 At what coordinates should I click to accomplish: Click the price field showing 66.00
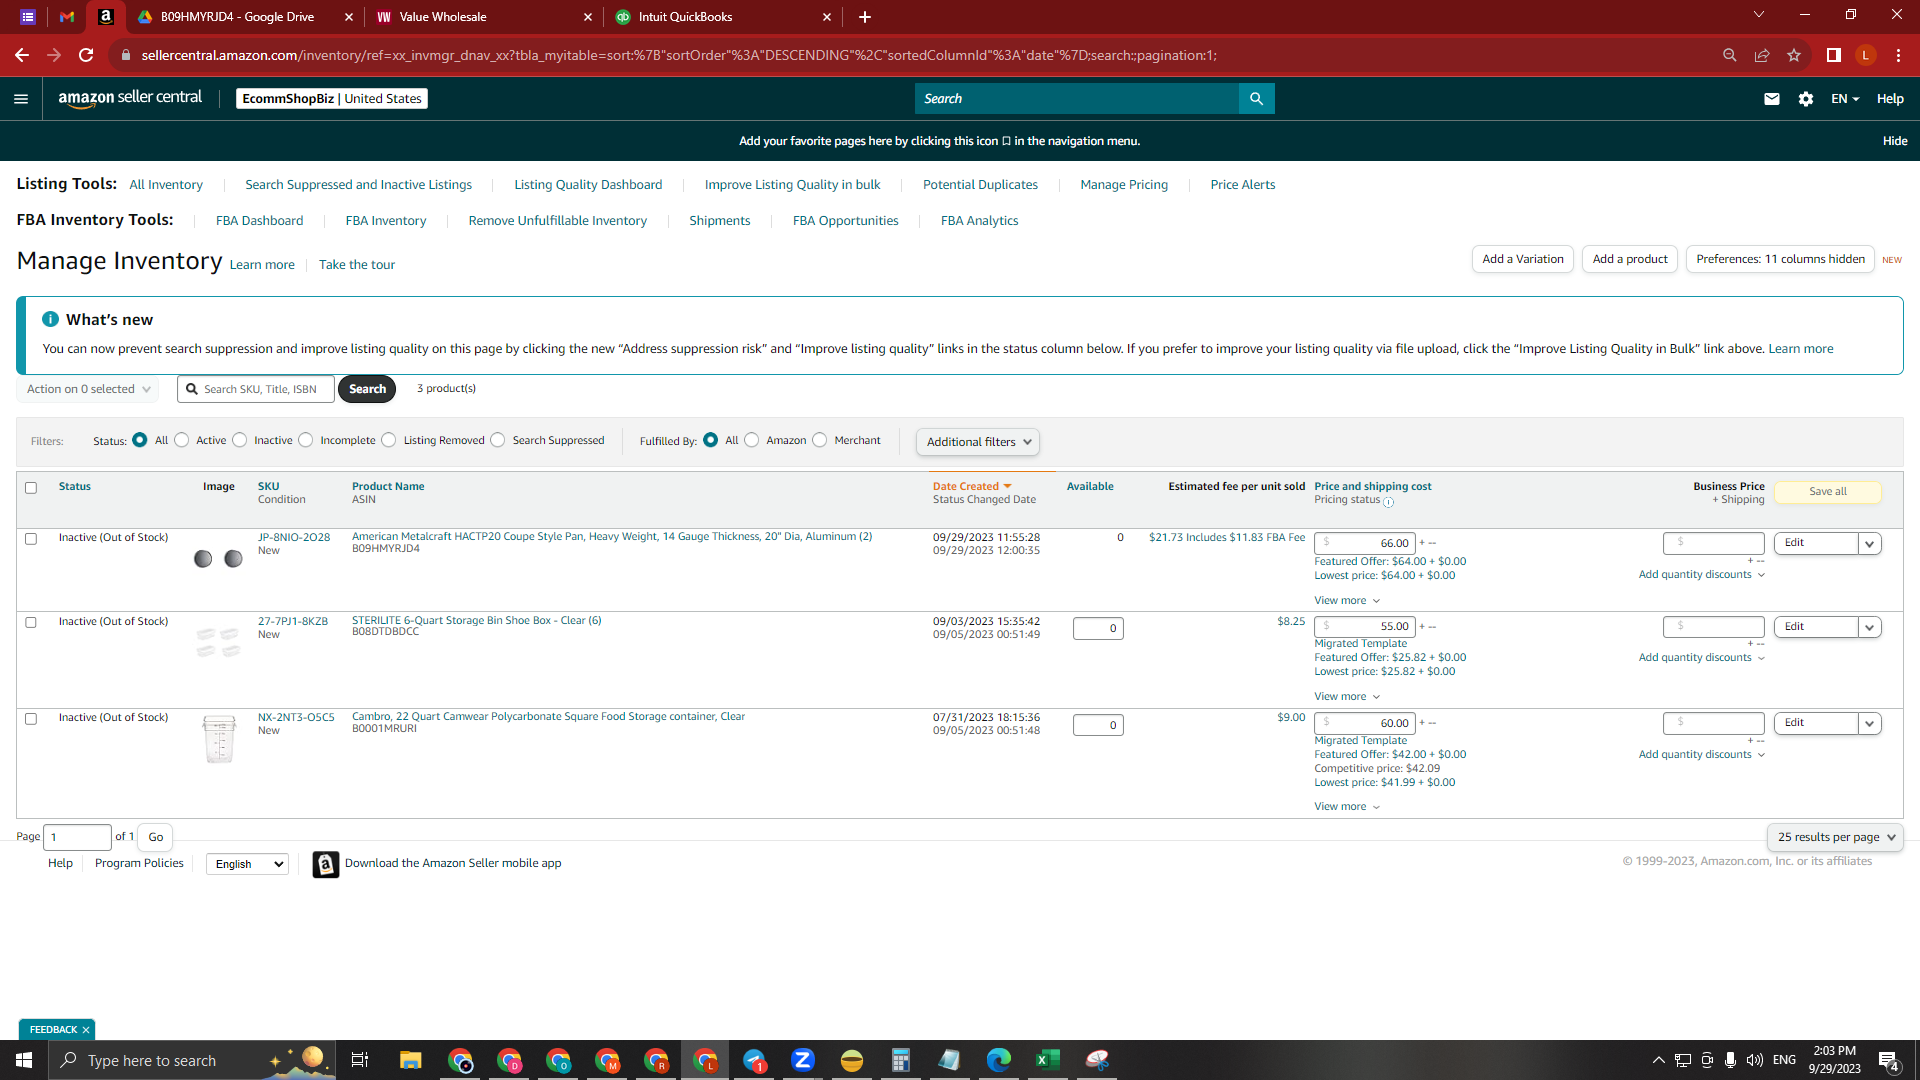(1364, 543)
